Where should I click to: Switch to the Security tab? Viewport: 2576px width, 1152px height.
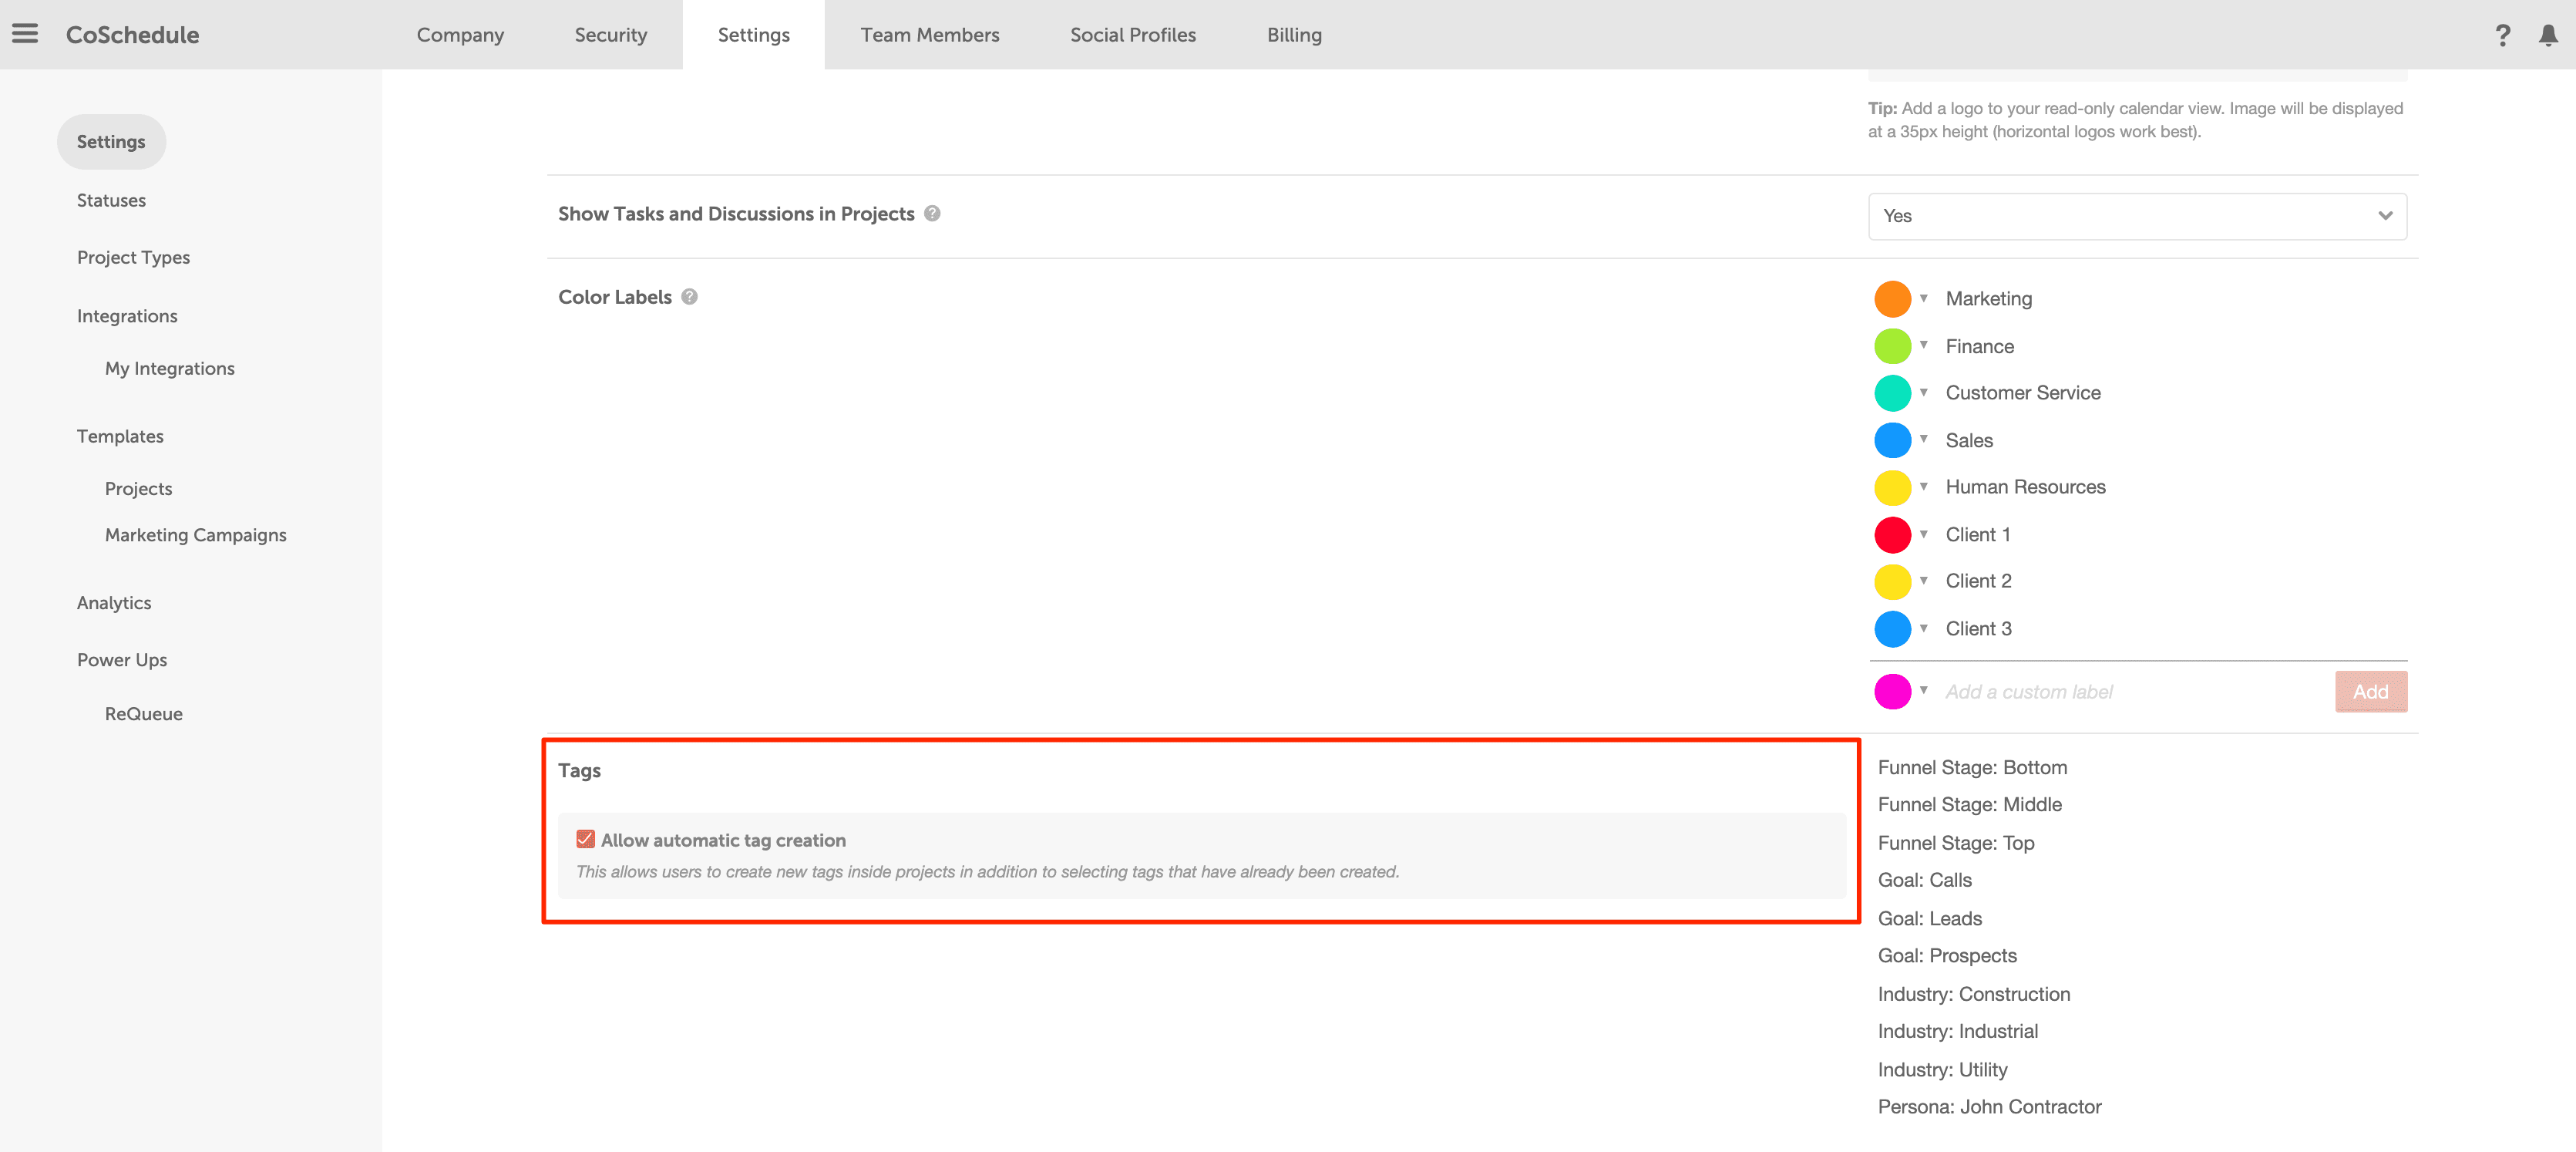[x=611, y=35]
